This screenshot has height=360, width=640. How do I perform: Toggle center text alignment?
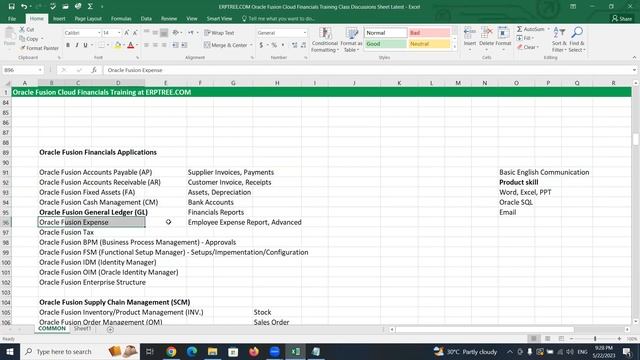pyautogui.click(x=155, y=45)
